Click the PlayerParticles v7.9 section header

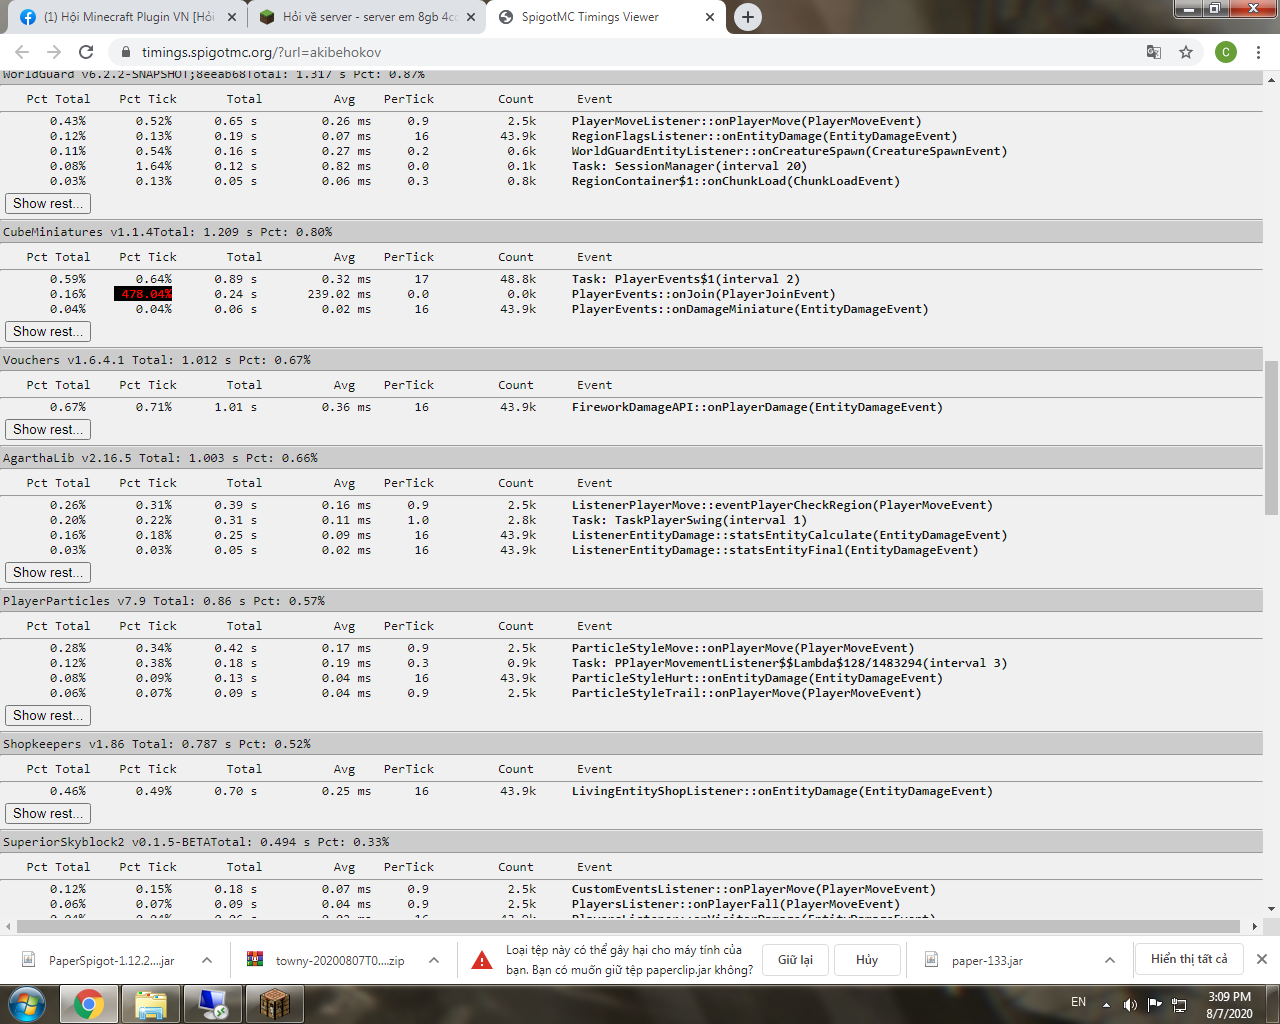pyautogui.click(x=631, y=601)
